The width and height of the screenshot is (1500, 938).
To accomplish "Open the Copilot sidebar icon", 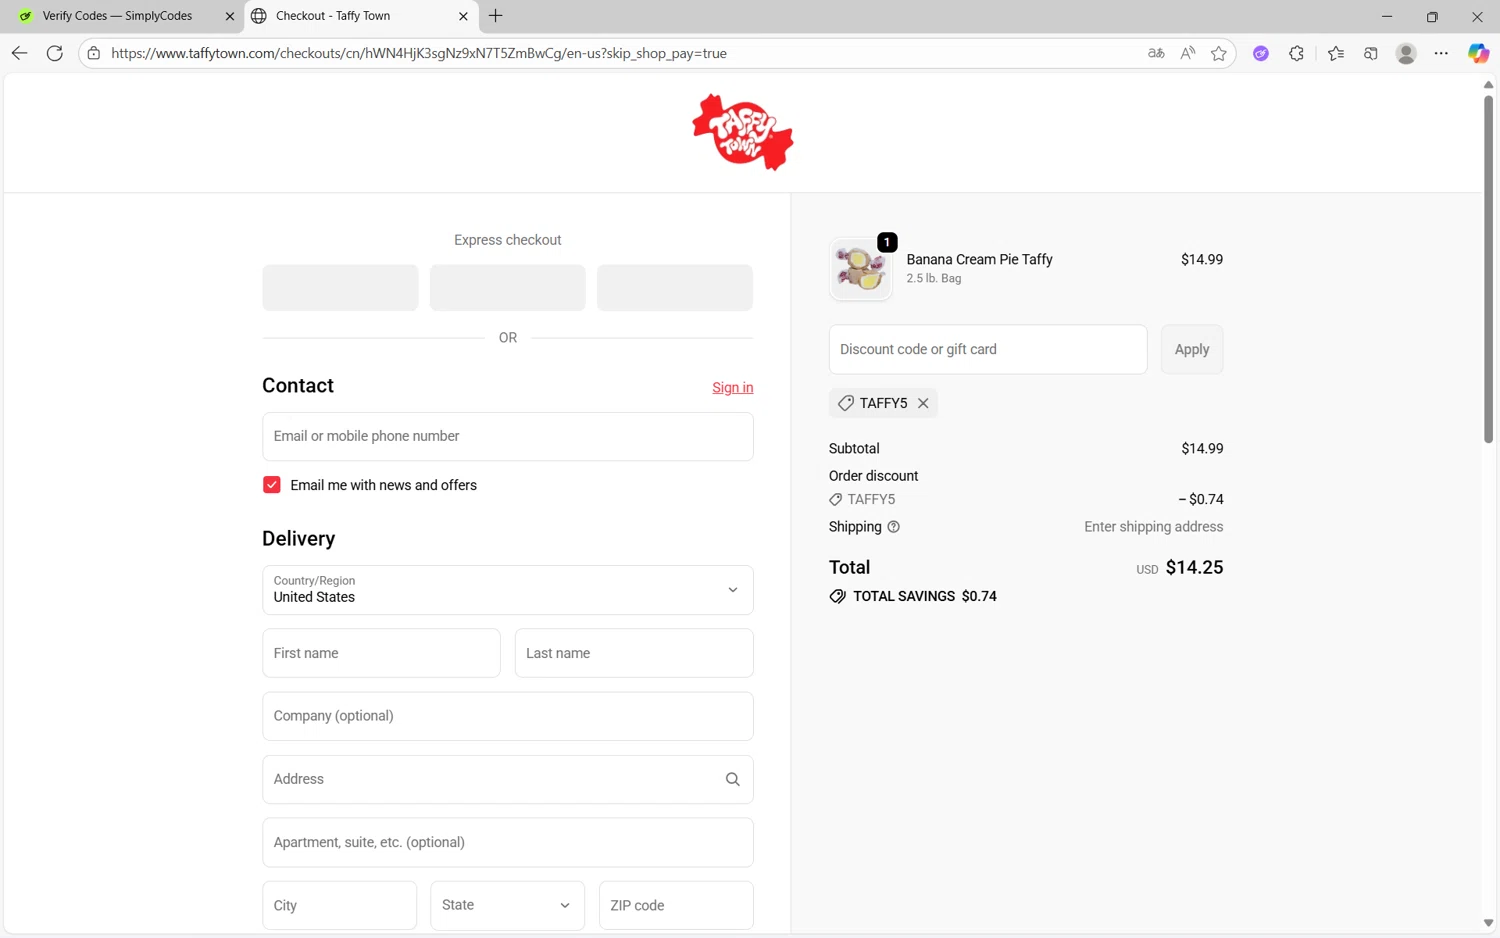I will coord(1478,53).
